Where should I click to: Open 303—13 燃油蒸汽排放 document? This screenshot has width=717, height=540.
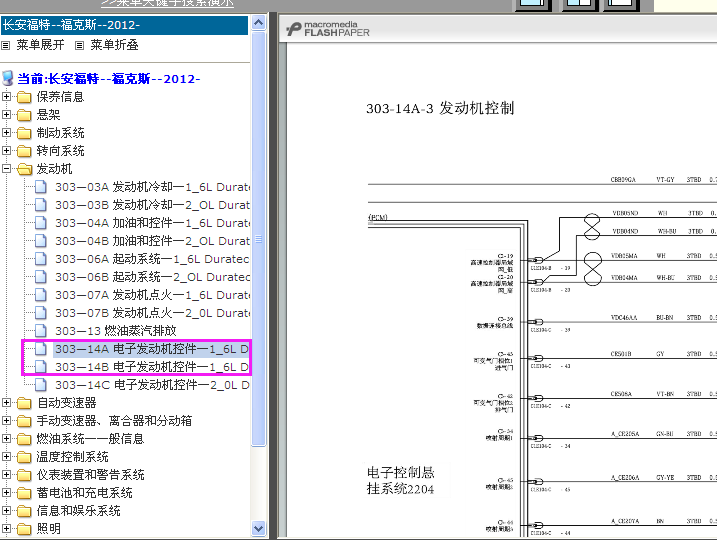[116, 331]
